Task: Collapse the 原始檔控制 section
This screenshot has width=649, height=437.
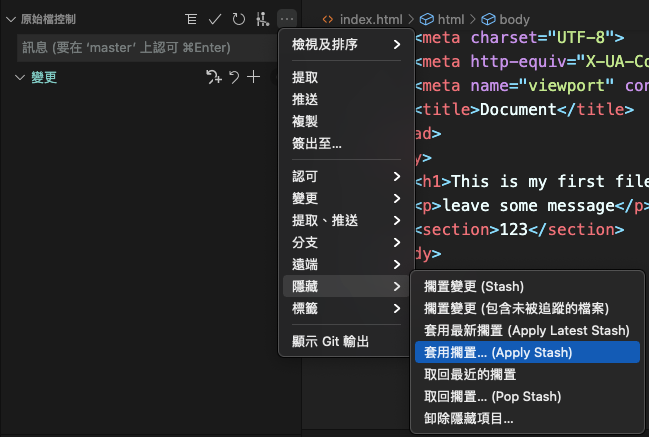Action: pos(11,19)
